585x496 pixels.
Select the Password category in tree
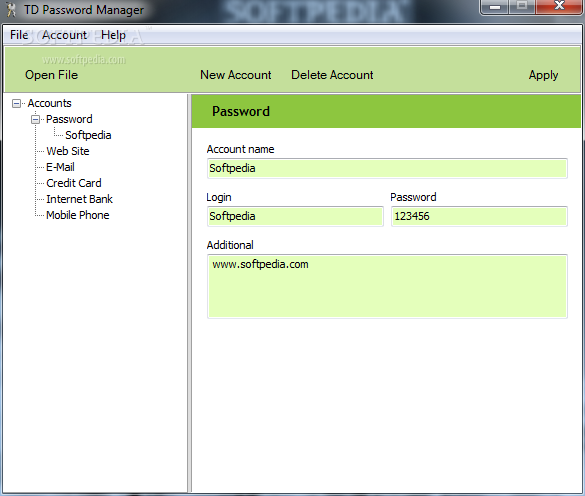pos(69,119)
